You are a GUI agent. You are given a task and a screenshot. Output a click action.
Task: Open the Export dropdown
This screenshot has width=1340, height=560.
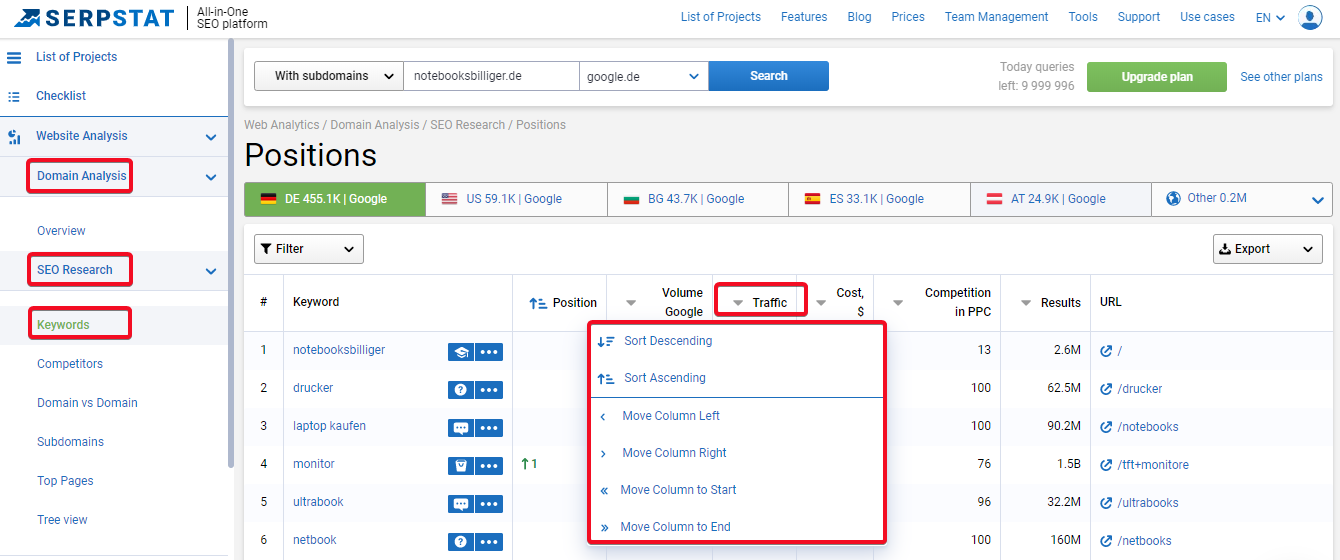(x=1267, y=249)
